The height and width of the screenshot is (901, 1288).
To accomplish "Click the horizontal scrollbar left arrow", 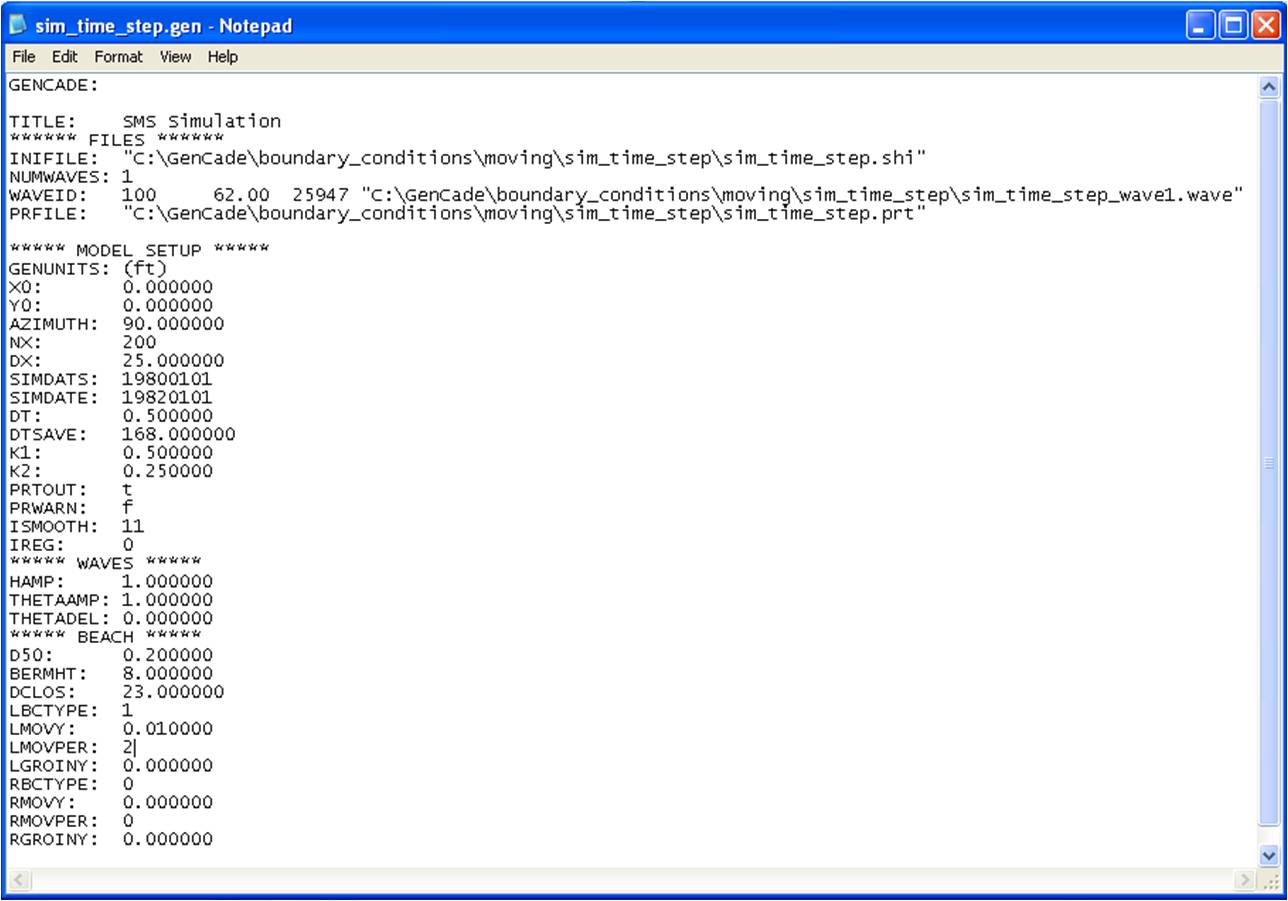I will tap(19, 881).
